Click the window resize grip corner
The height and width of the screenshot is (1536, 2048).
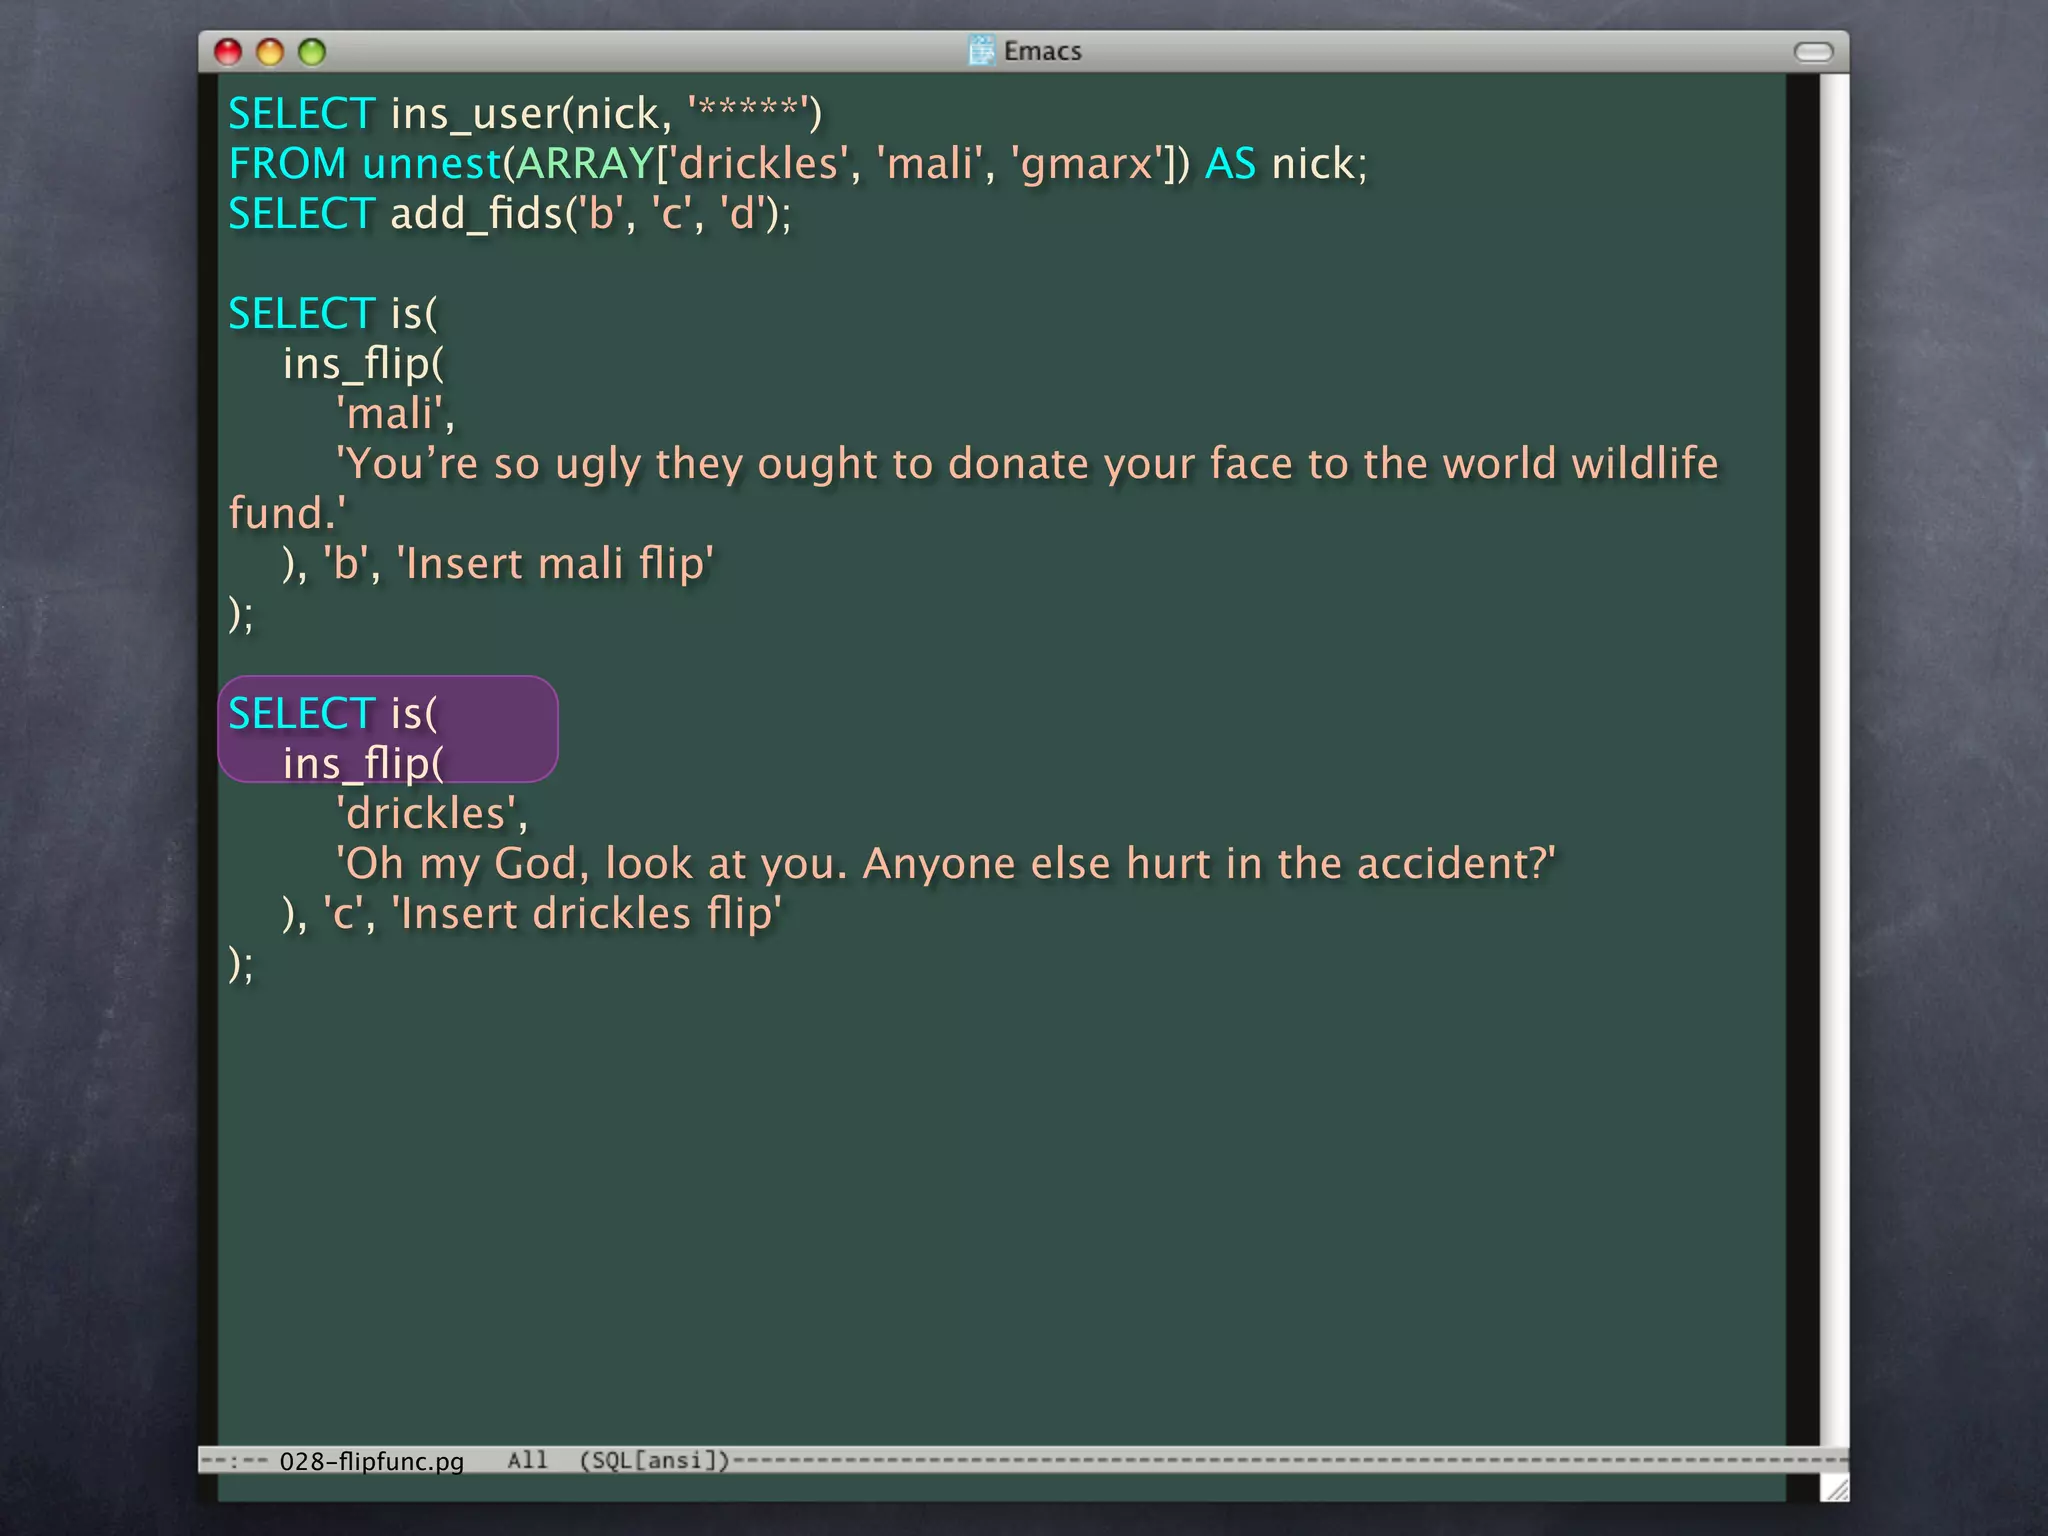coord(1835,1488)
